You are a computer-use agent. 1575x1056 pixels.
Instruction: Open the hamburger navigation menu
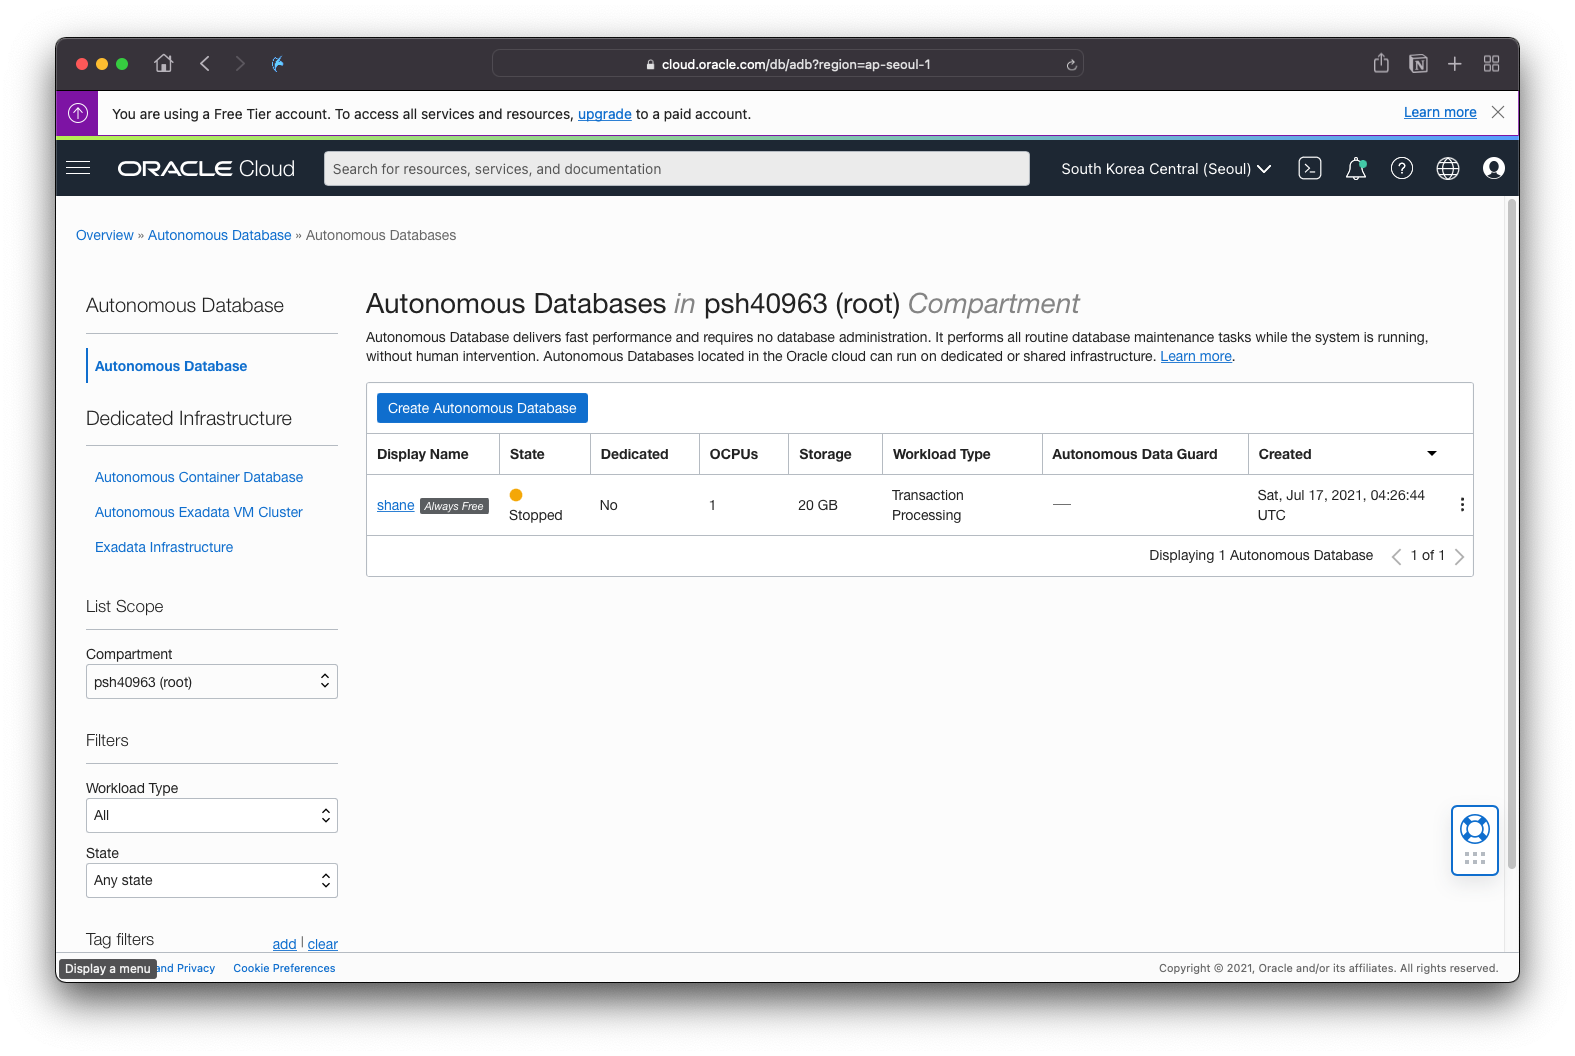[x=78, y=168]
